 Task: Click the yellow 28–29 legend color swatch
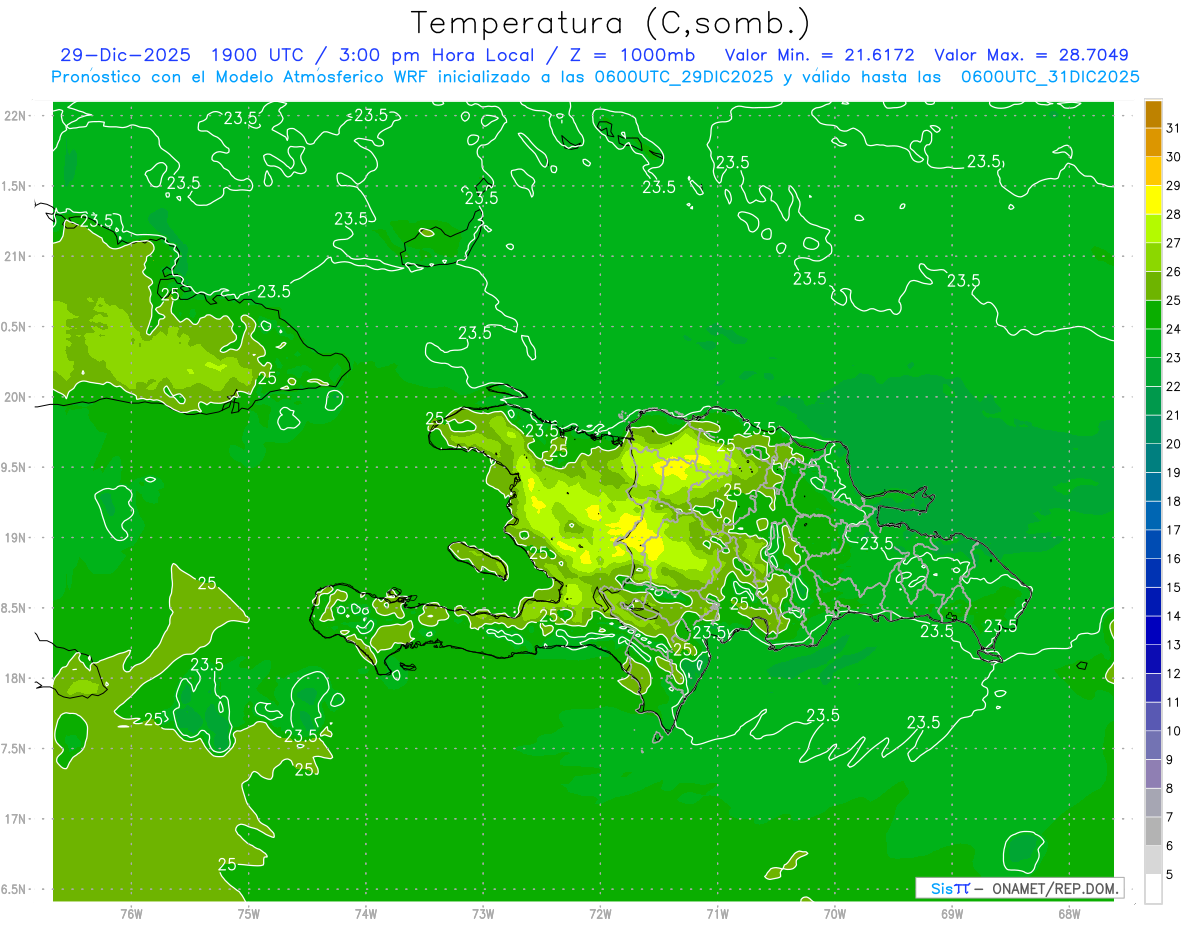pyautogui.click(x=1153, y=200)
